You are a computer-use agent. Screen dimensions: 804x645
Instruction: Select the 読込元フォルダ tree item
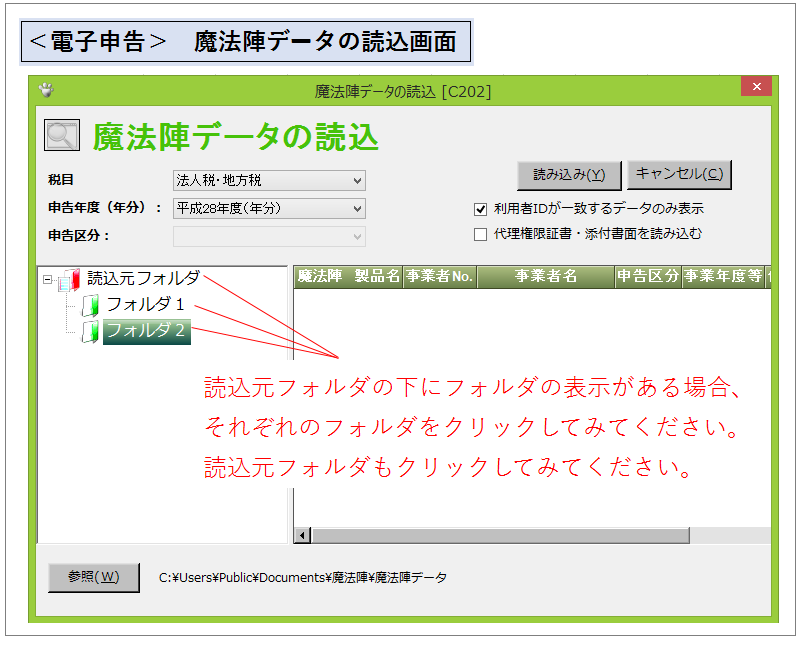(x=144, y=278)
